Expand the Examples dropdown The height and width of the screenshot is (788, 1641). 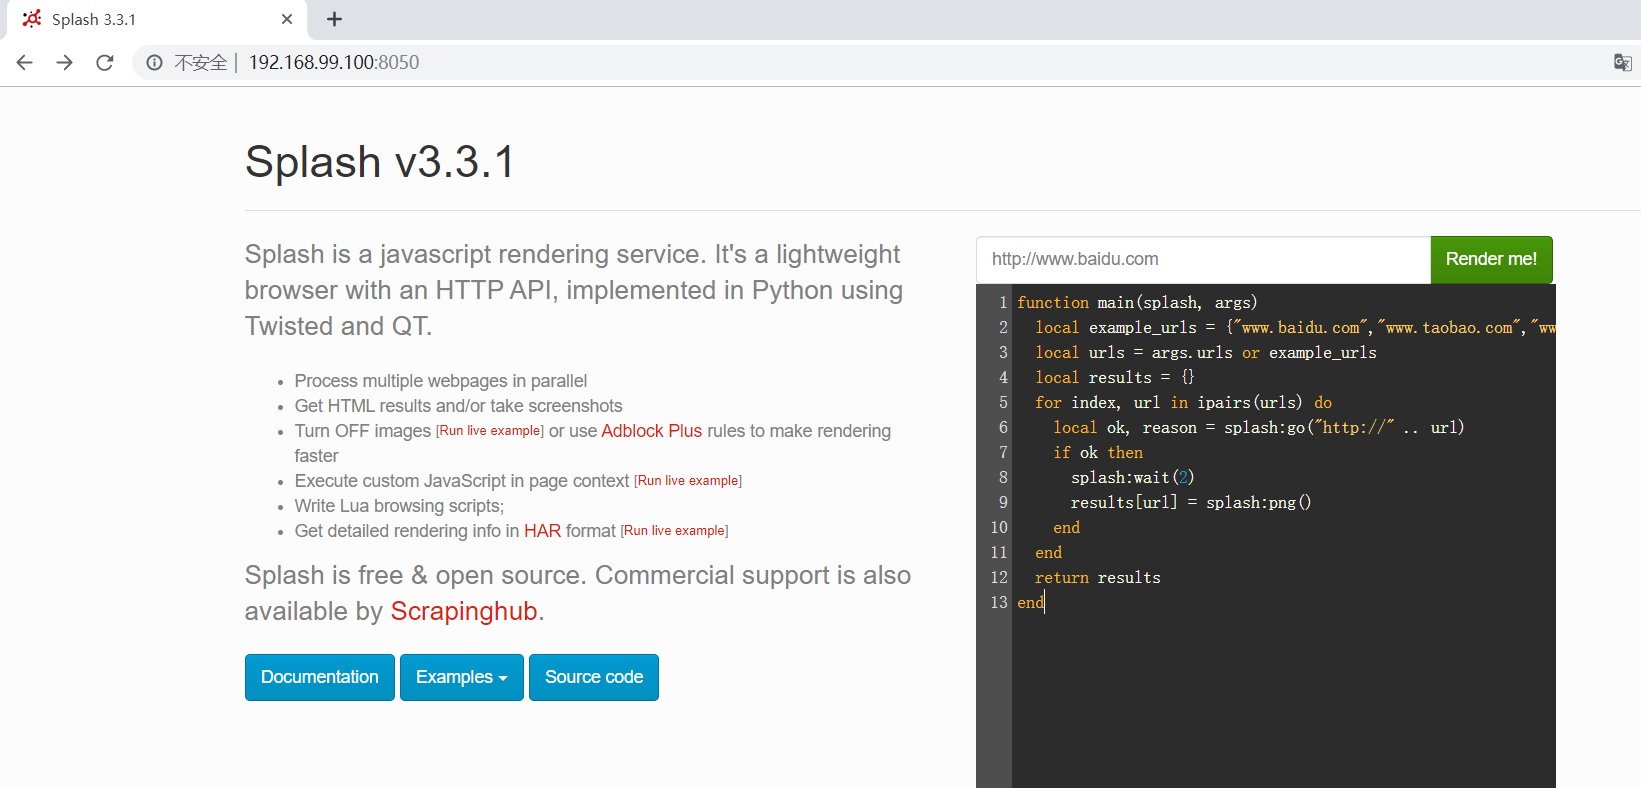(x=462, y=677)
